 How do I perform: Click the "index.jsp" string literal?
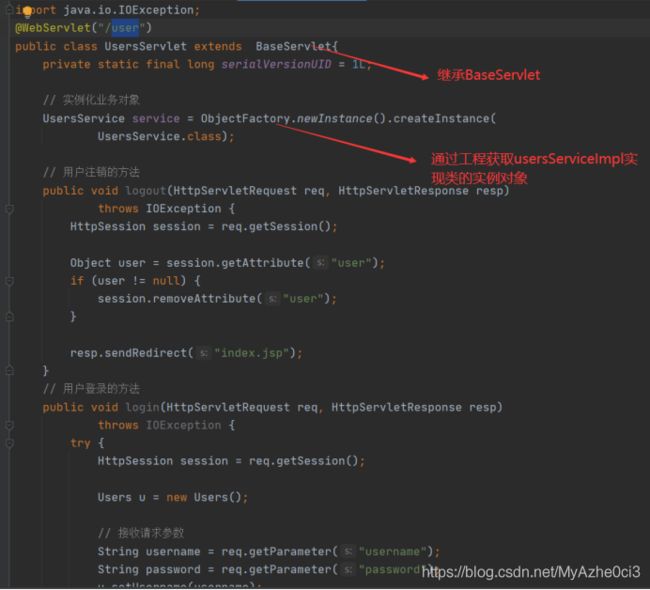point(252,353)
